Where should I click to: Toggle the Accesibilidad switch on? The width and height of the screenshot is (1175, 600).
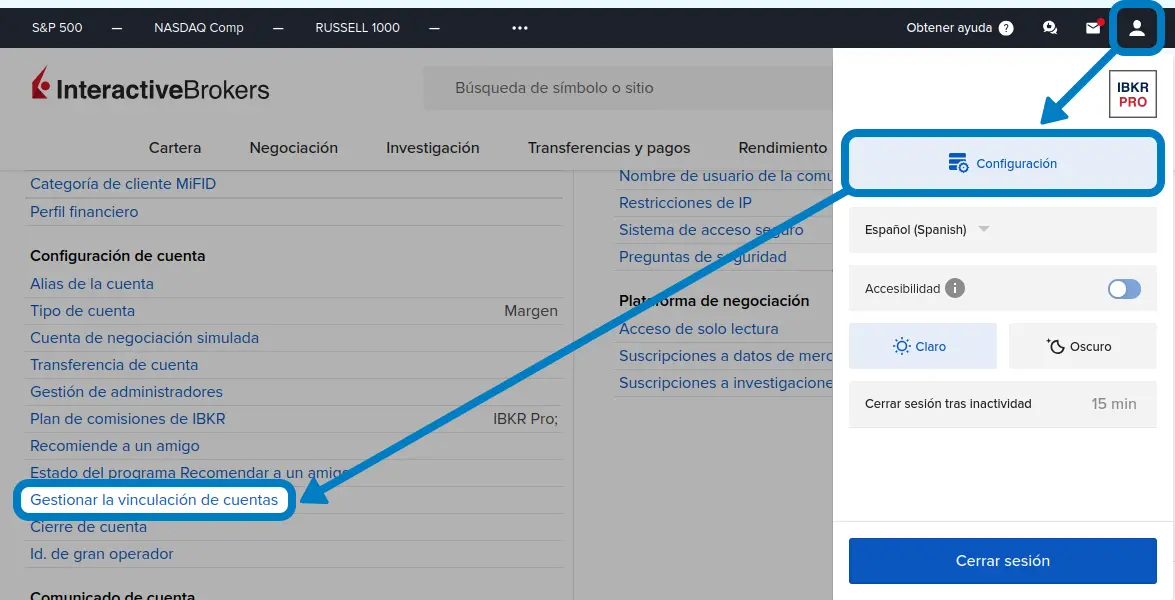tap(1123, 288)
